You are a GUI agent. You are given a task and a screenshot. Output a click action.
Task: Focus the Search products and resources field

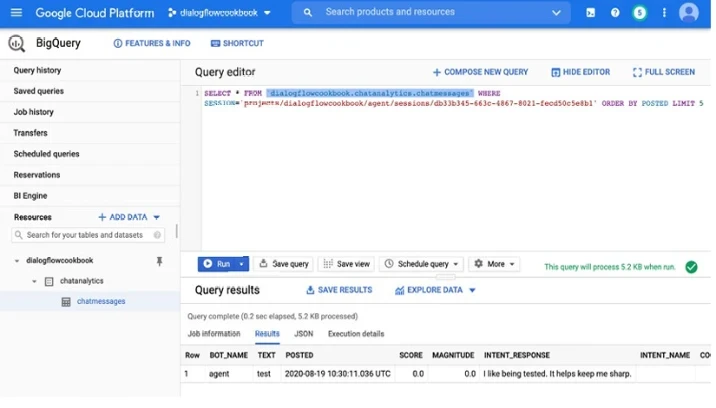[x=431, y=12]
